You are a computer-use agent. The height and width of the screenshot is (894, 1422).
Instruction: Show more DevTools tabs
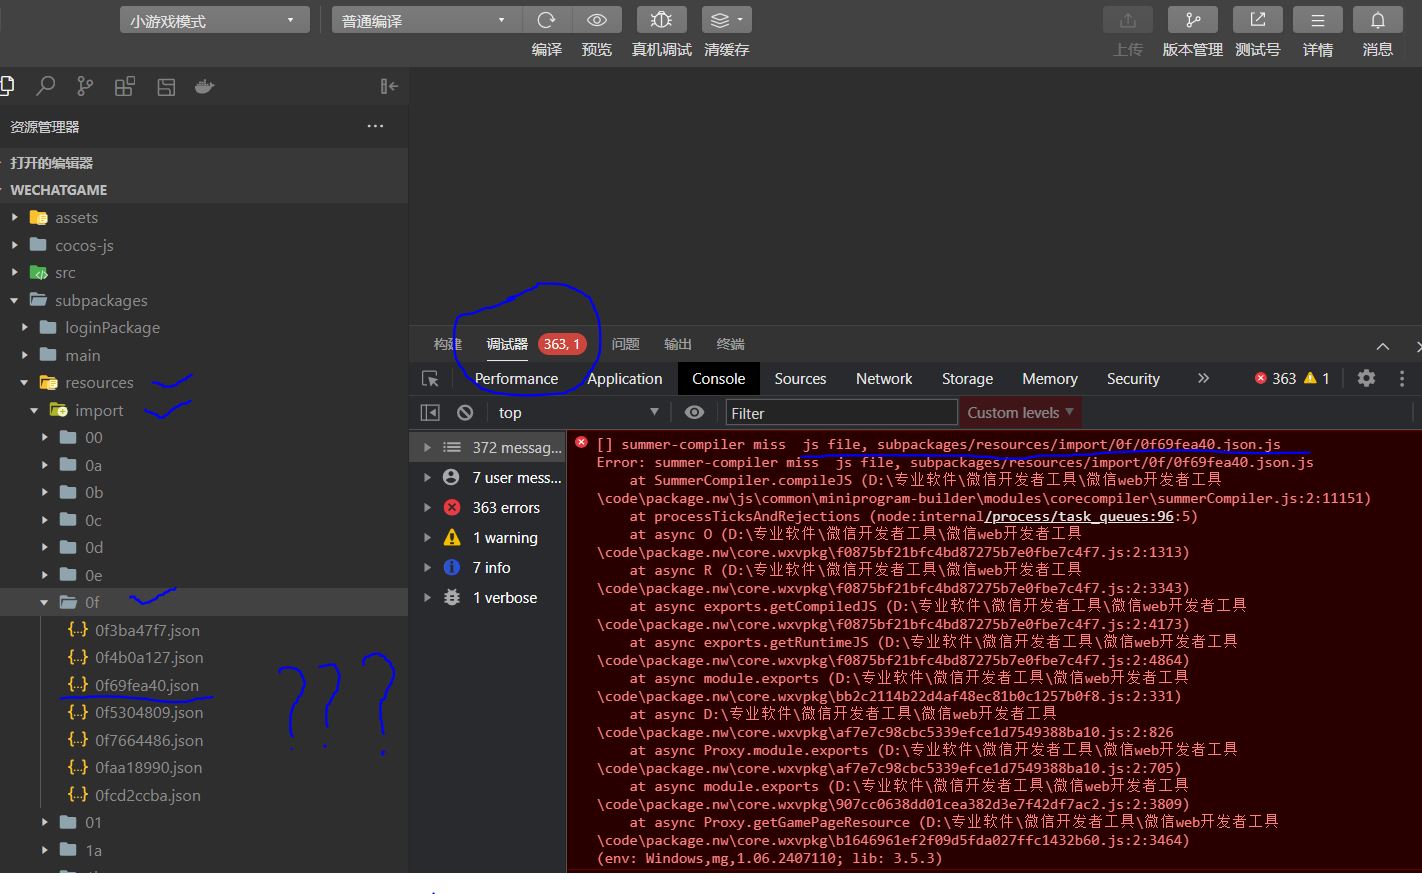click(1203, 378)
